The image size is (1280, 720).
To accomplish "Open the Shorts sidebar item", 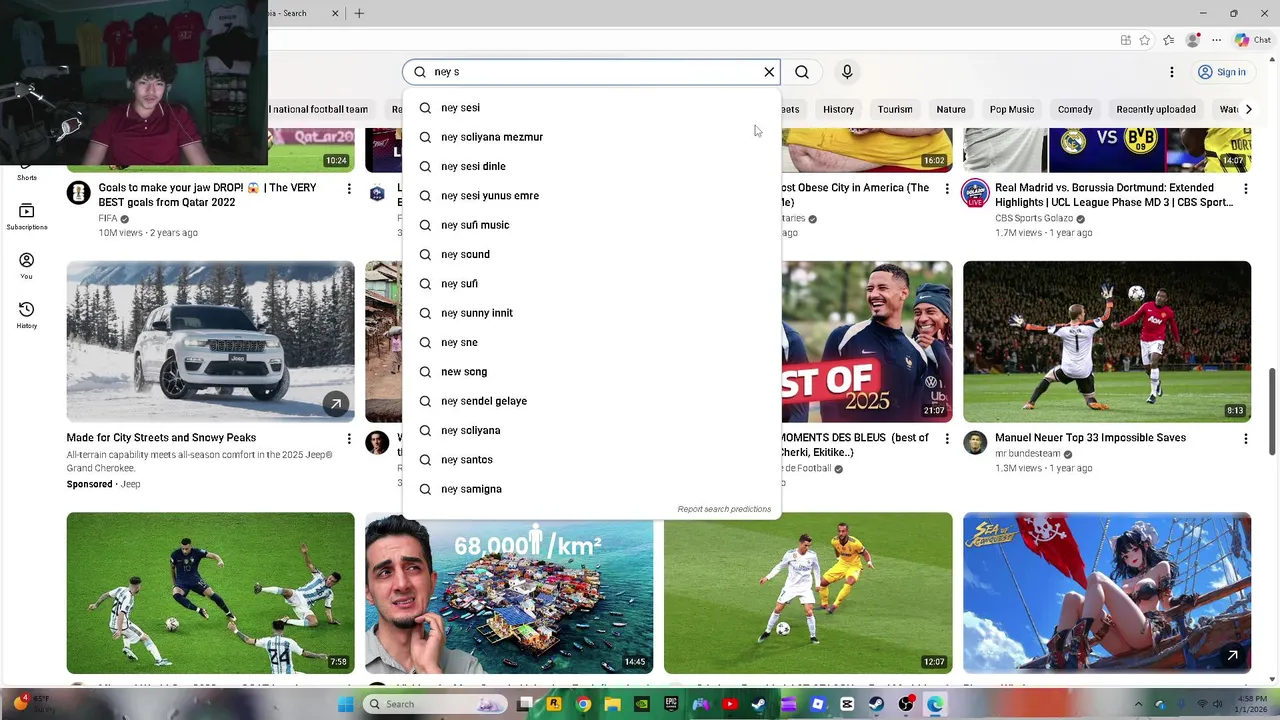I will (27, 170).
